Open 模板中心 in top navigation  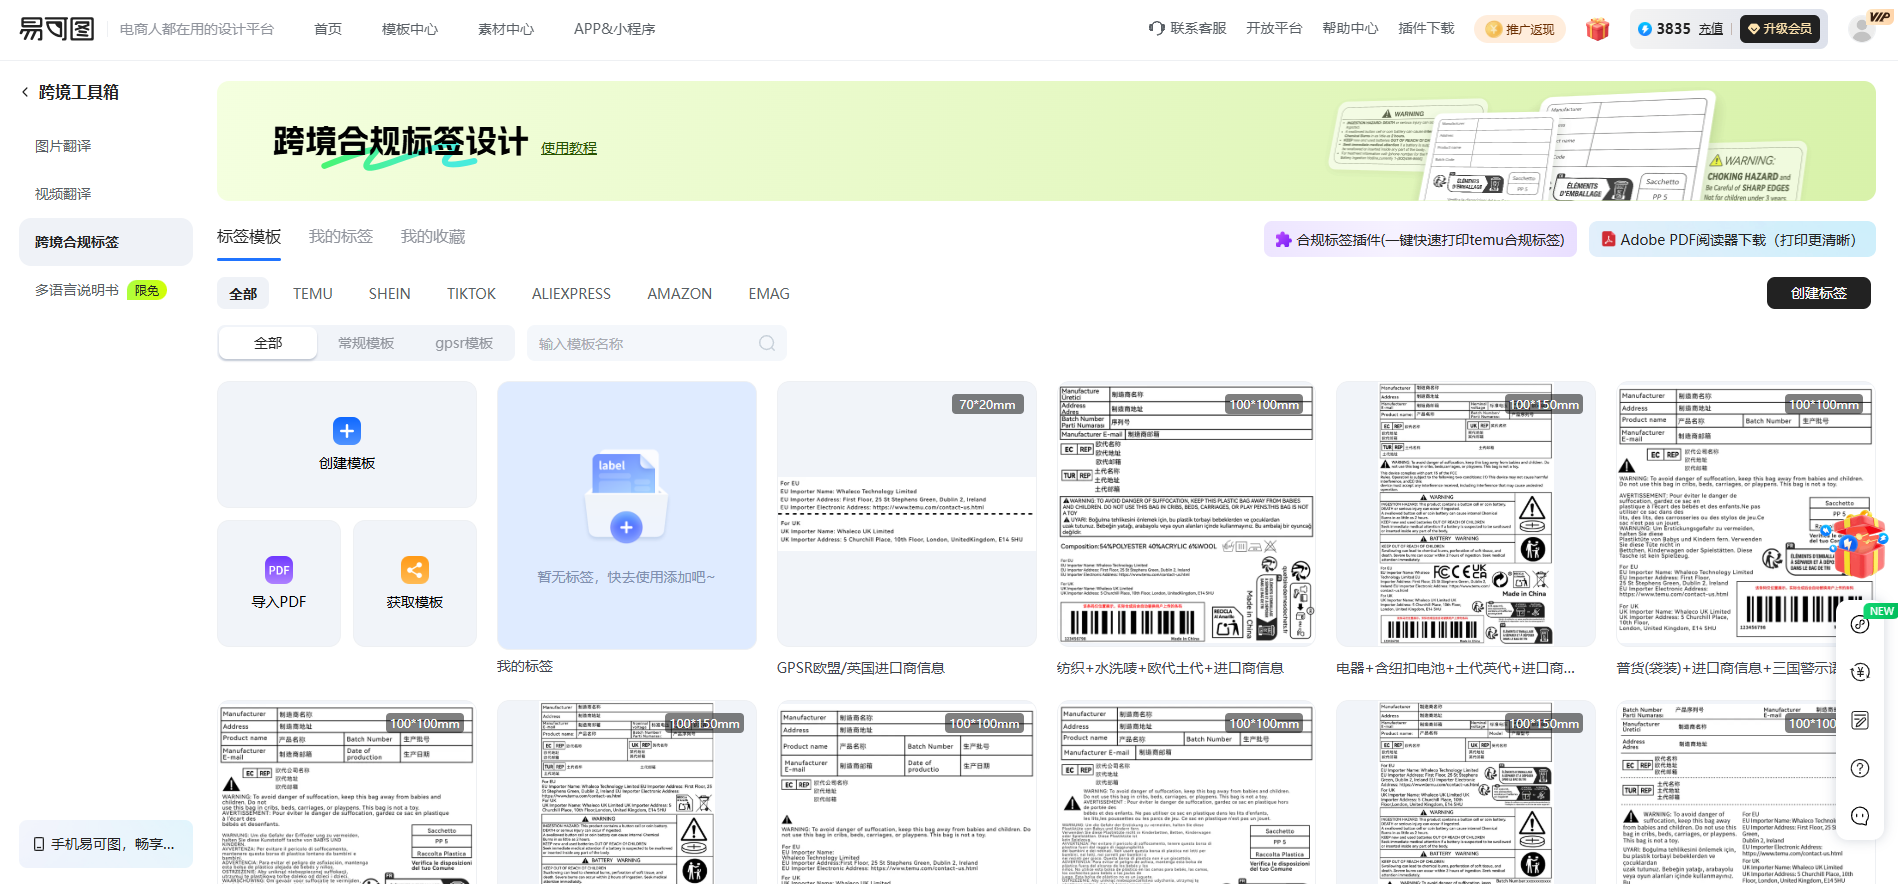click(x=410, y=29)
